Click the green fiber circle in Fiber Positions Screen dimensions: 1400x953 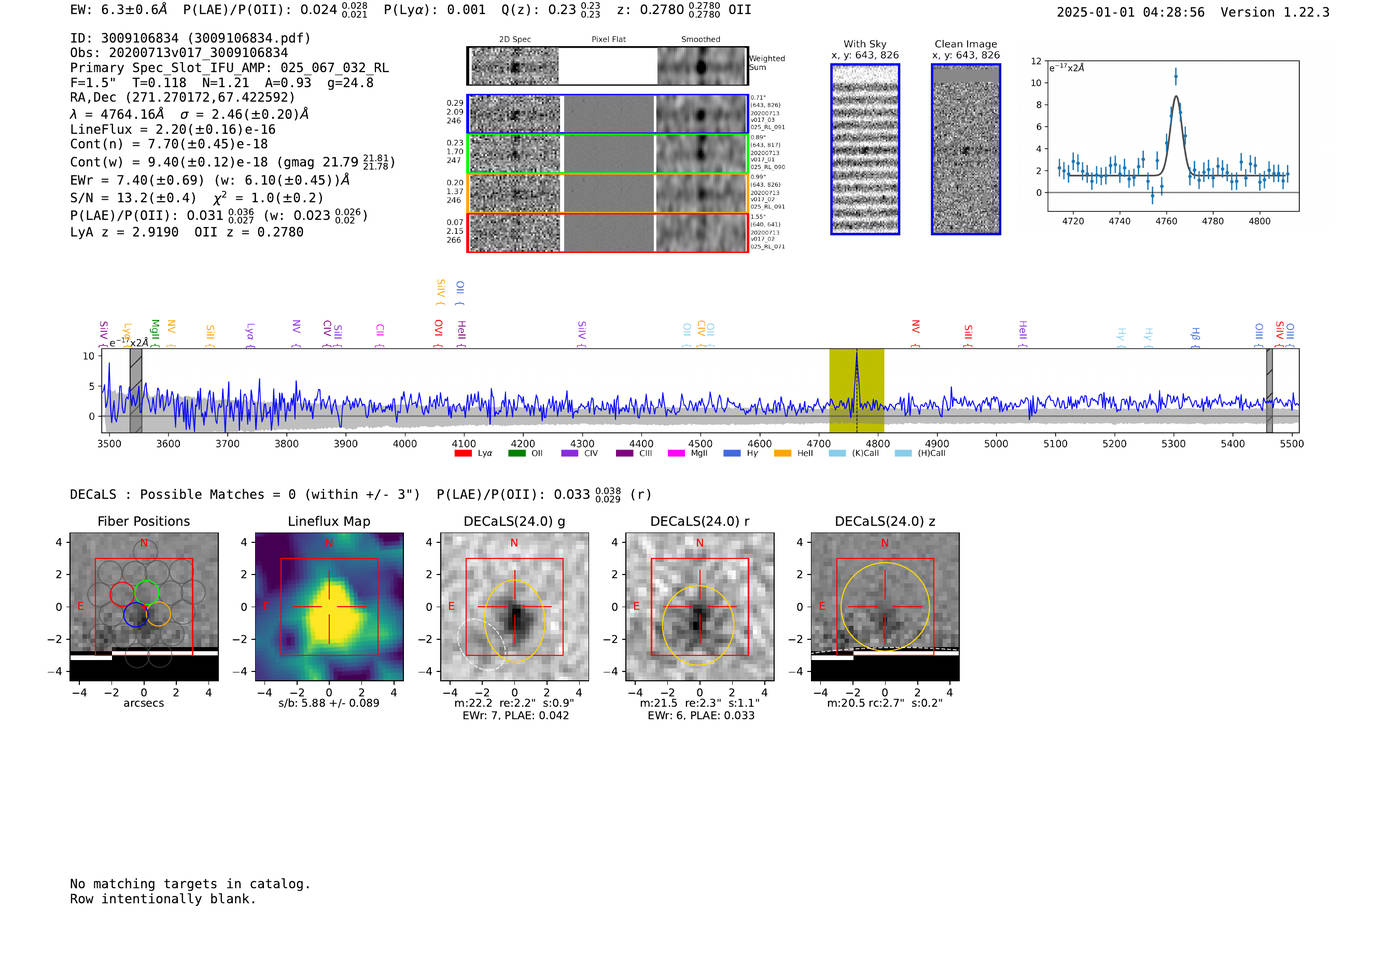pyautogui.click(x=147, y=591)
